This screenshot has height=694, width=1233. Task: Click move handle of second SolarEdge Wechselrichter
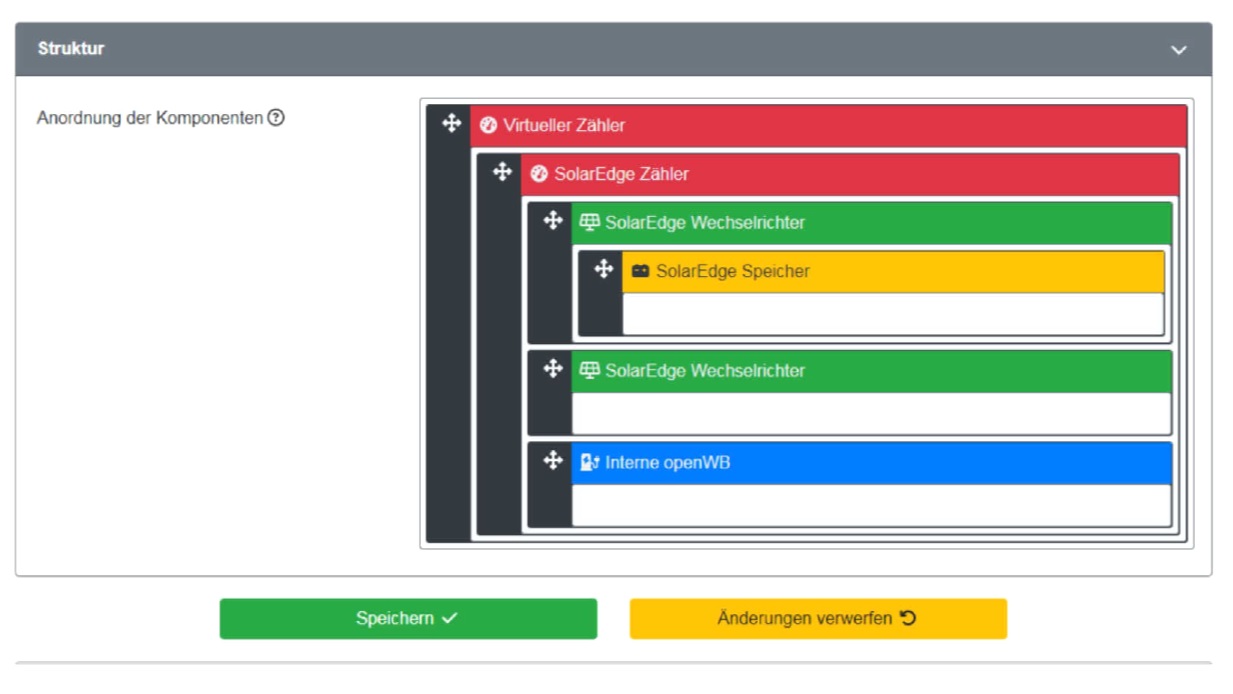pyautogui.click(x=553, y=368)
